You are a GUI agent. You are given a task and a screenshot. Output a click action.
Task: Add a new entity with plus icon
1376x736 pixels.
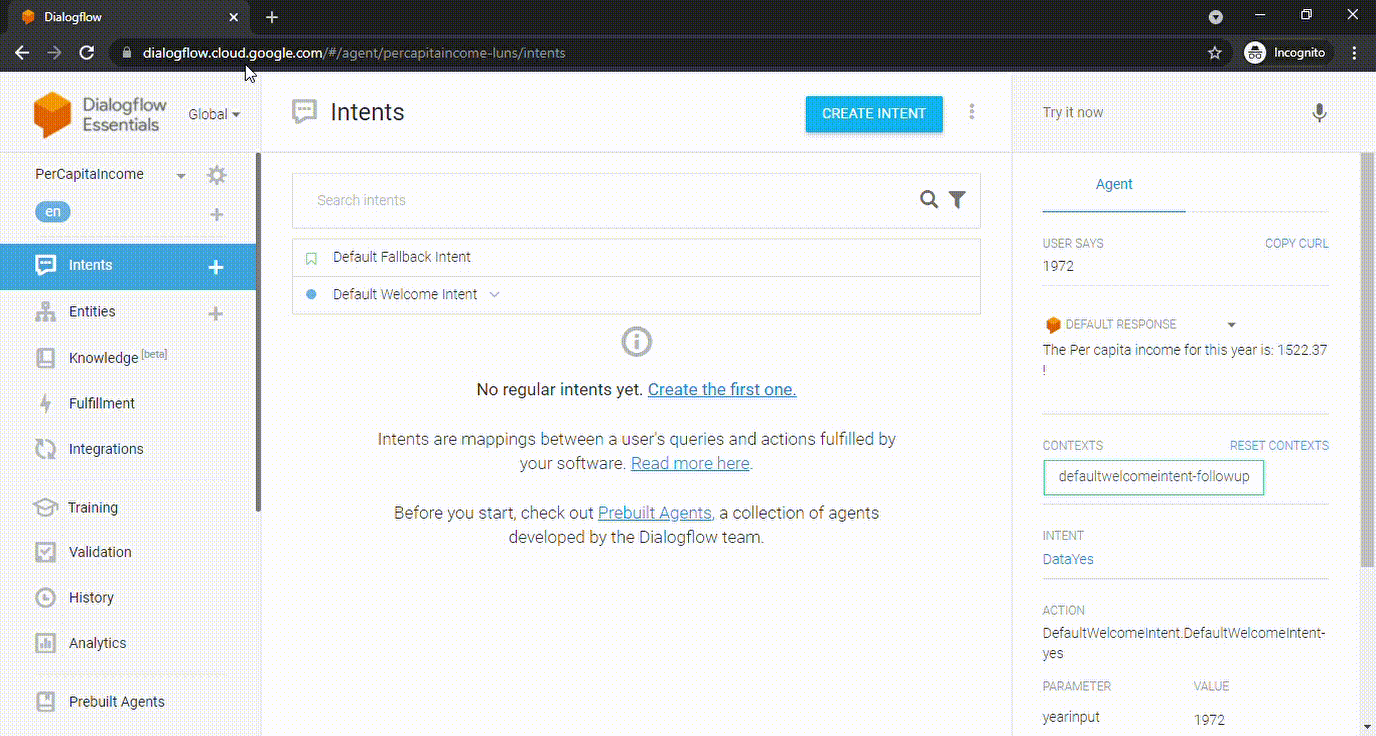[215, 314]
